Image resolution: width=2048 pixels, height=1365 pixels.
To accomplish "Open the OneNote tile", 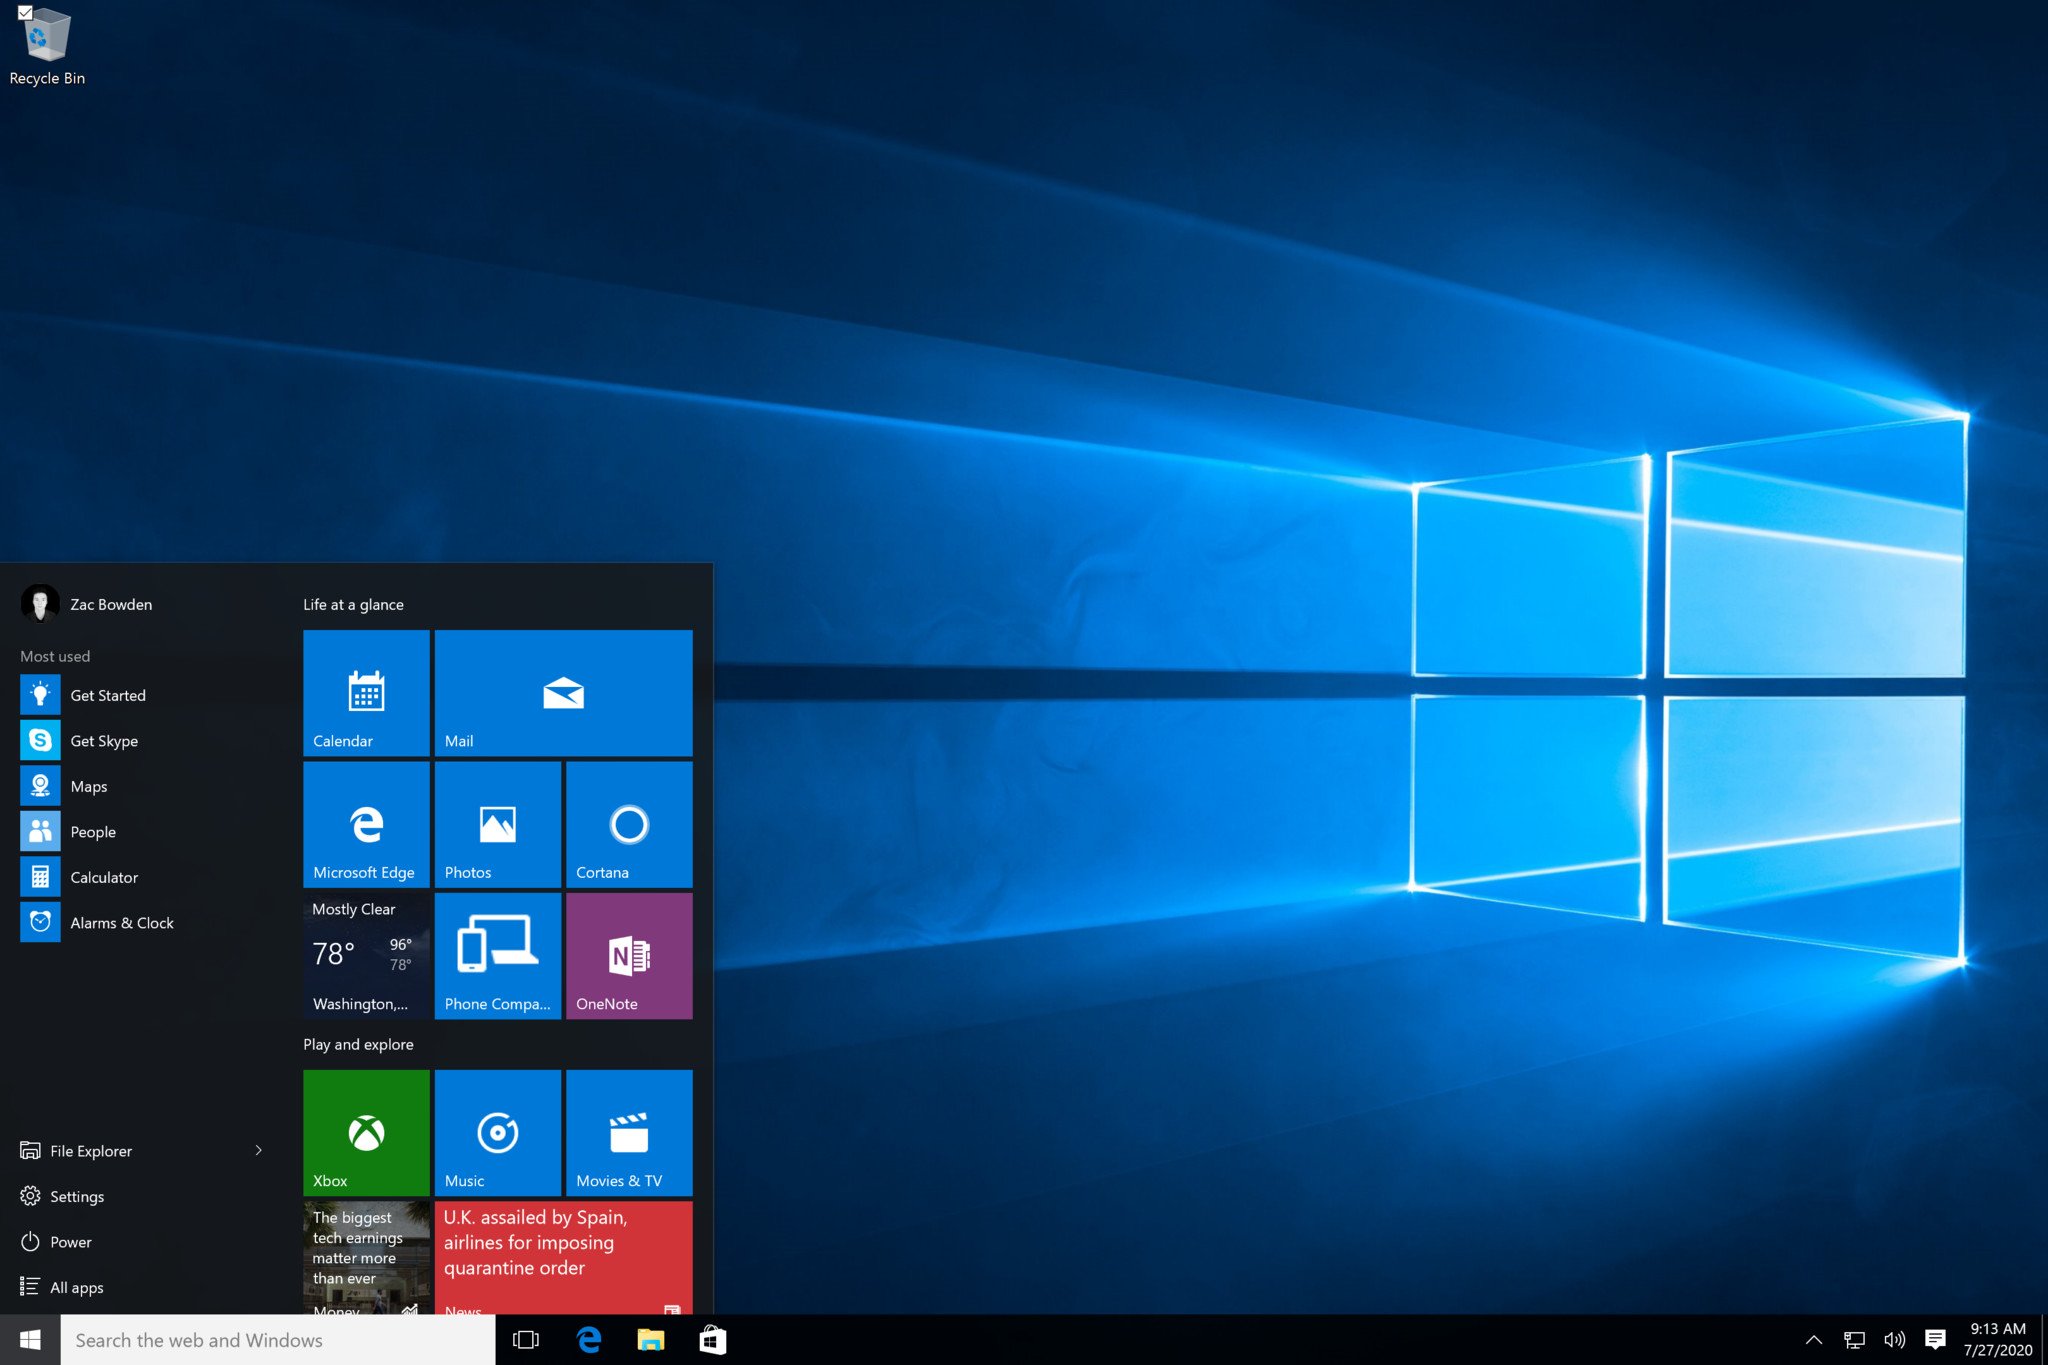I will coord(628,955).
